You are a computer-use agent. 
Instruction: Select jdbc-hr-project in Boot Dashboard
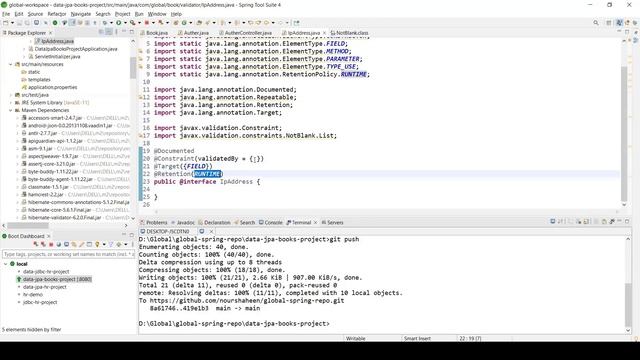tap(40, 302)
